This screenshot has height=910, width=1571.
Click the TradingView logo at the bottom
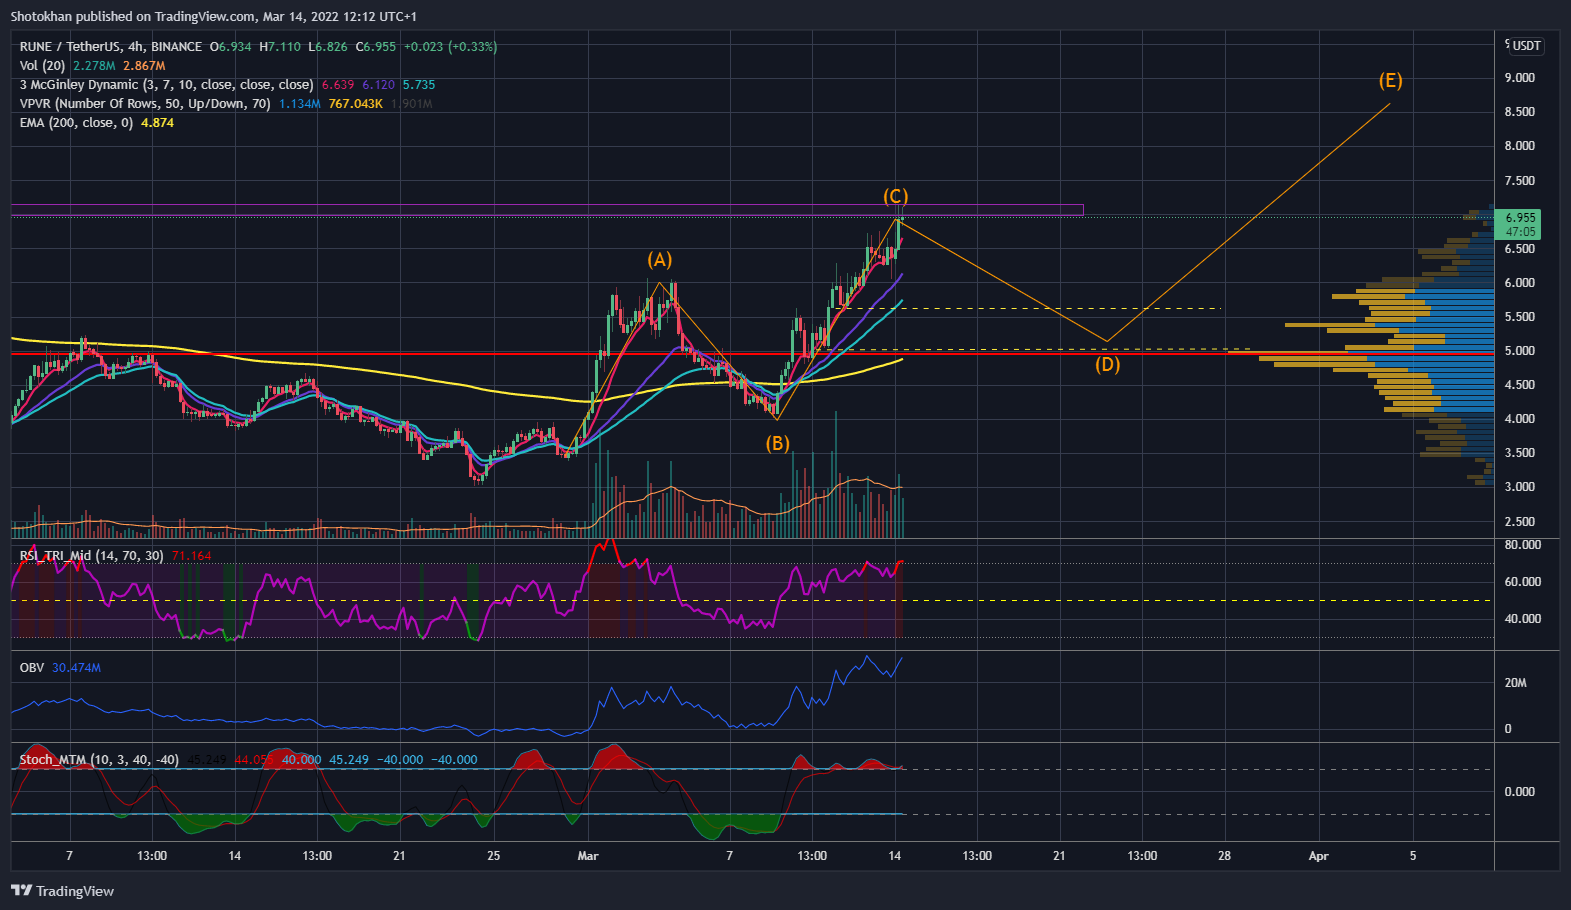pyautogui.click(x=62, y=891)
